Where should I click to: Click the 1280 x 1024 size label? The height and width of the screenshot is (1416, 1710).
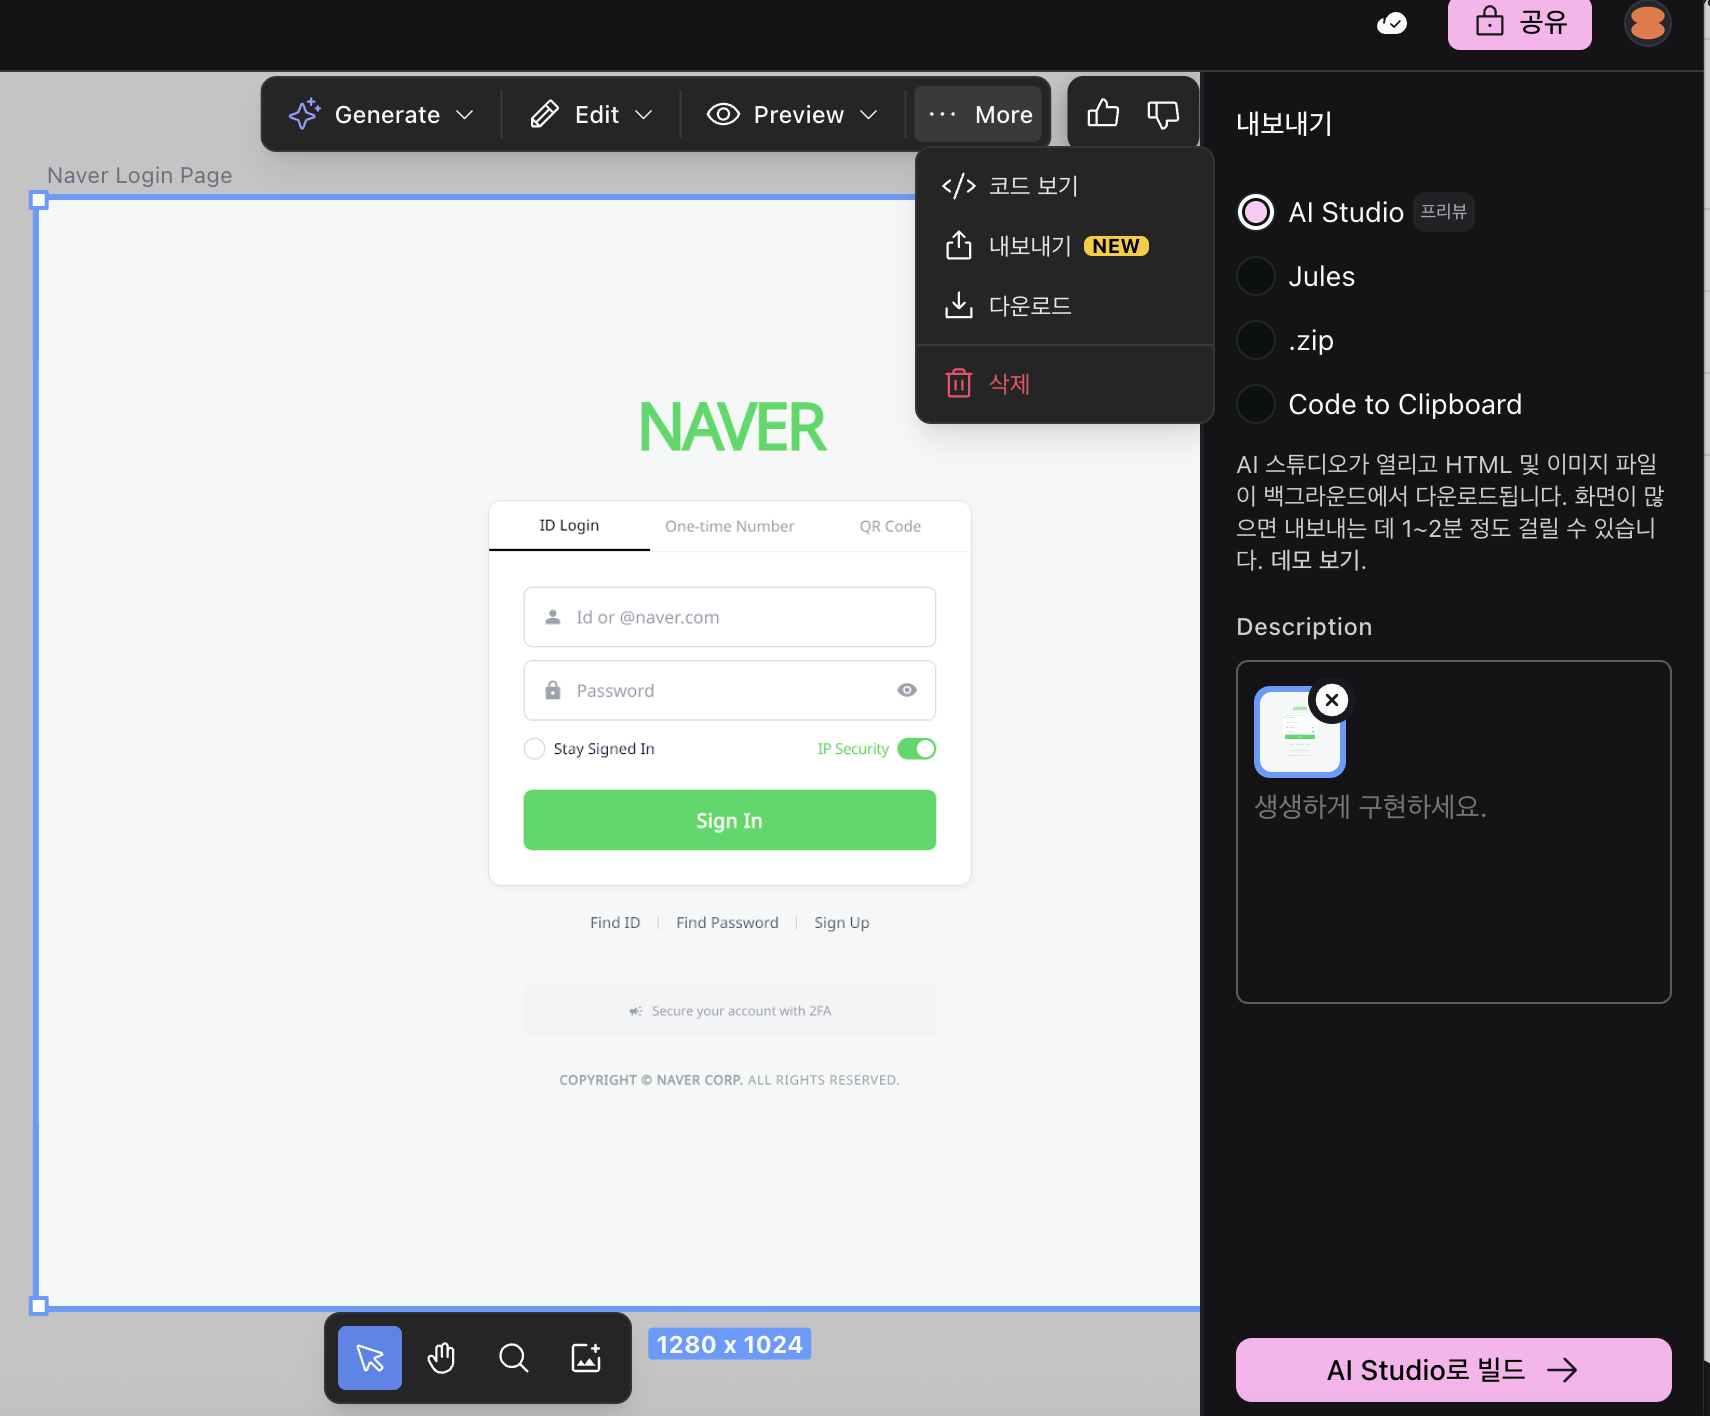pyautogui.click(x=730, y=1345)
